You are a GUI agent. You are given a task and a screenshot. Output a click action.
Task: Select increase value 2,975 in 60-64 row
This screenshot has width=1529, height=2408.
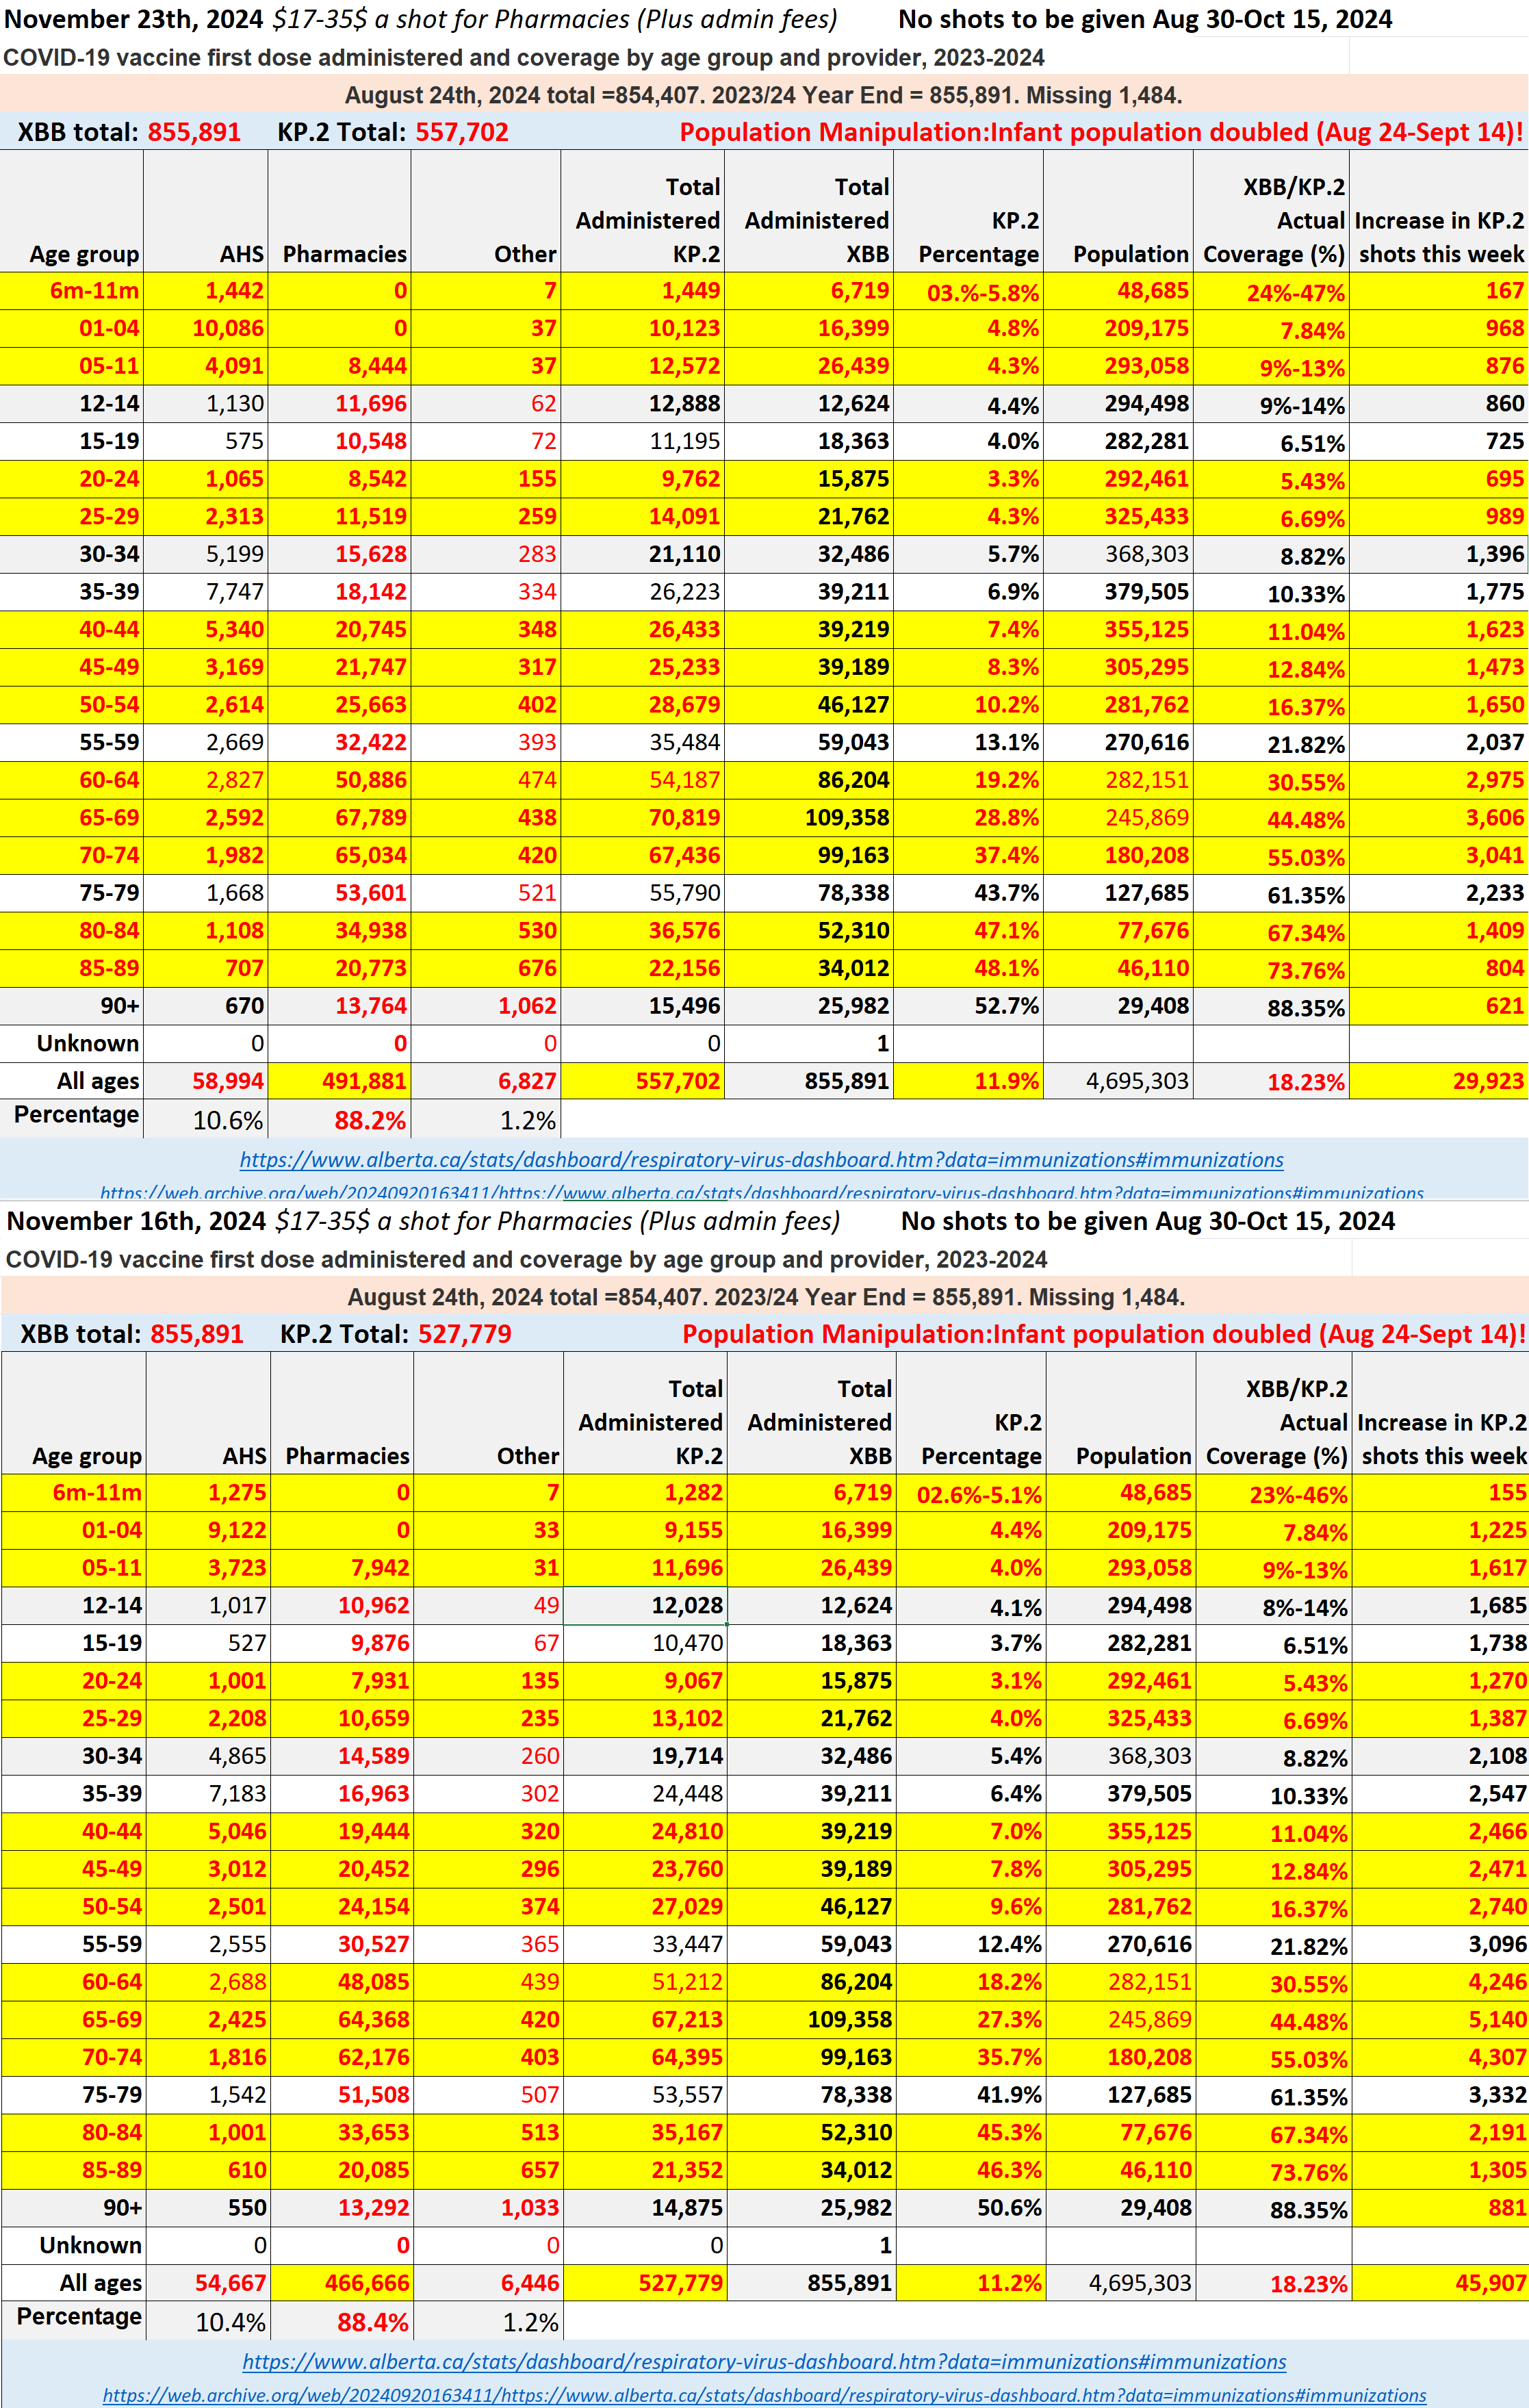coord(1439,780)
